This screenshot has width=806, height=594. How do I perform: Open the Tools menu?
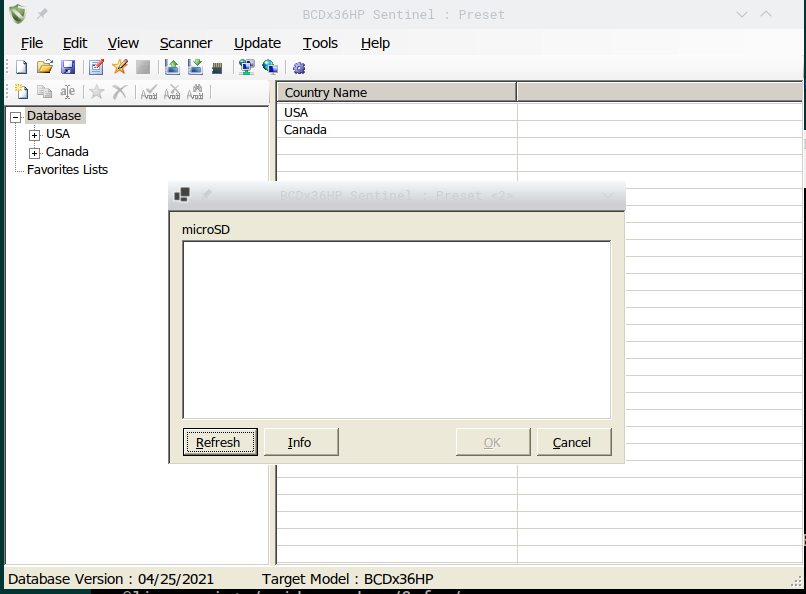click(x=320, y=43)
